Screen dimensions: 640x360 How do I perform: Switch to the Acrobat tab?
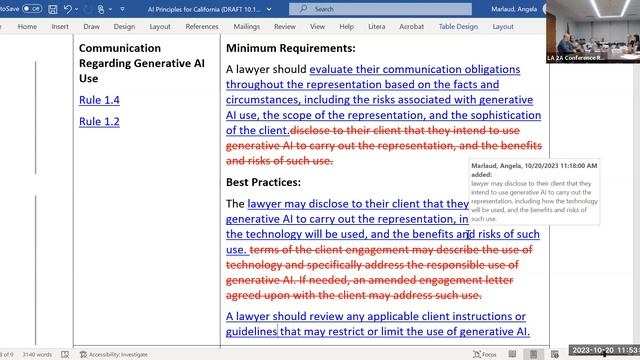pos(411,27)
